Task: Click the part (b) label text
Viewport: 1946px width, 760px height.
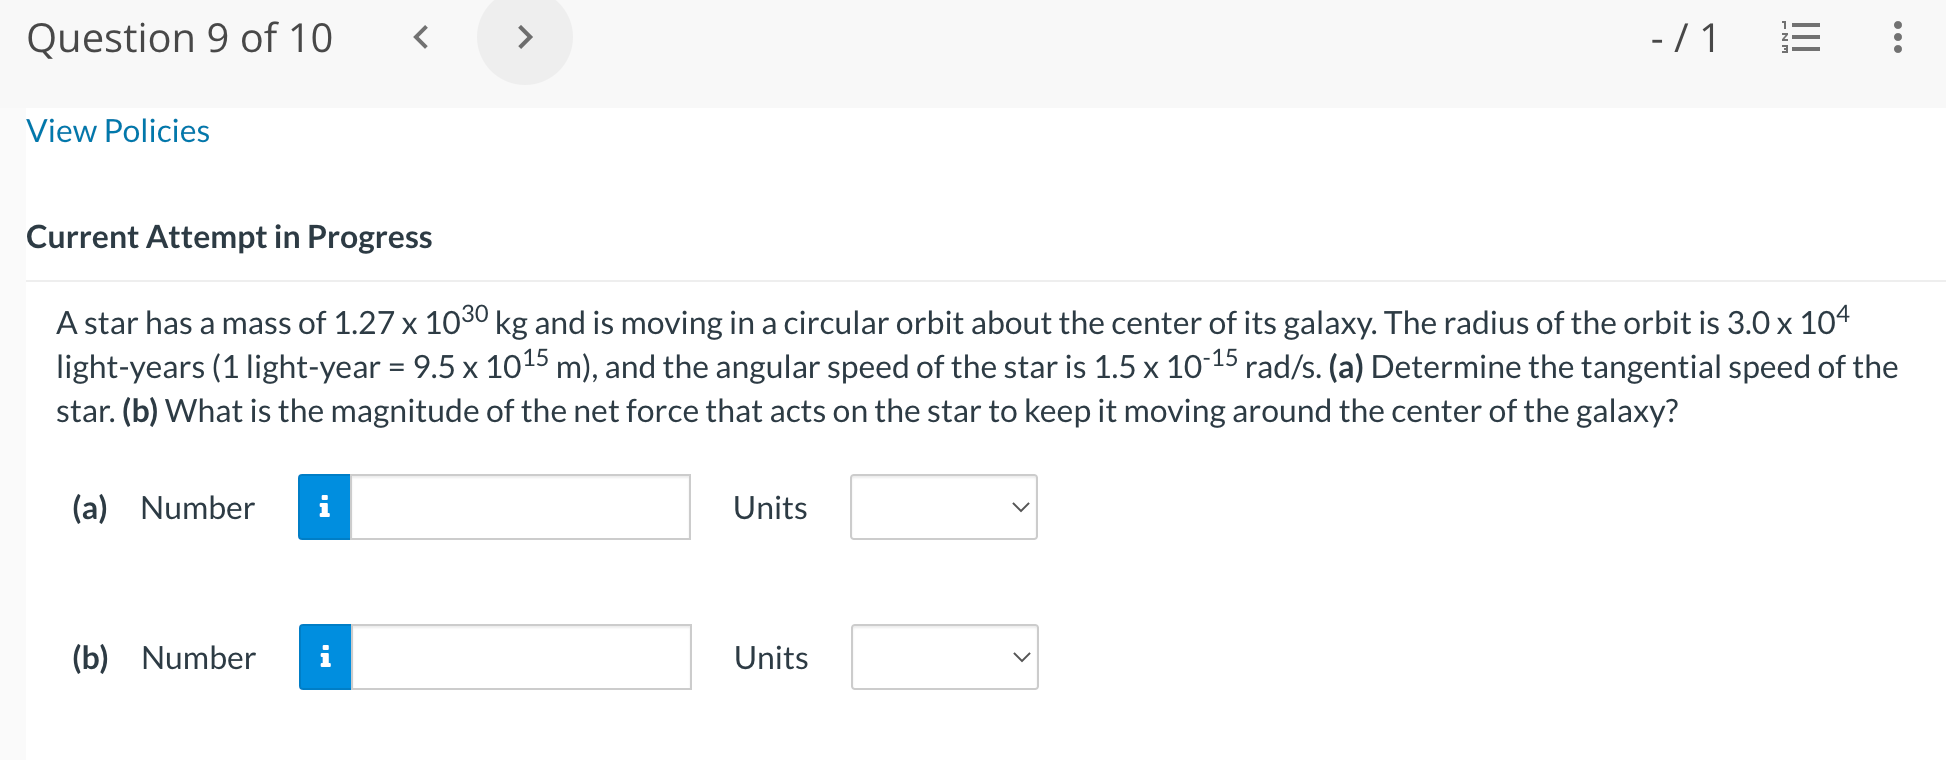Action: click(89, 657)
